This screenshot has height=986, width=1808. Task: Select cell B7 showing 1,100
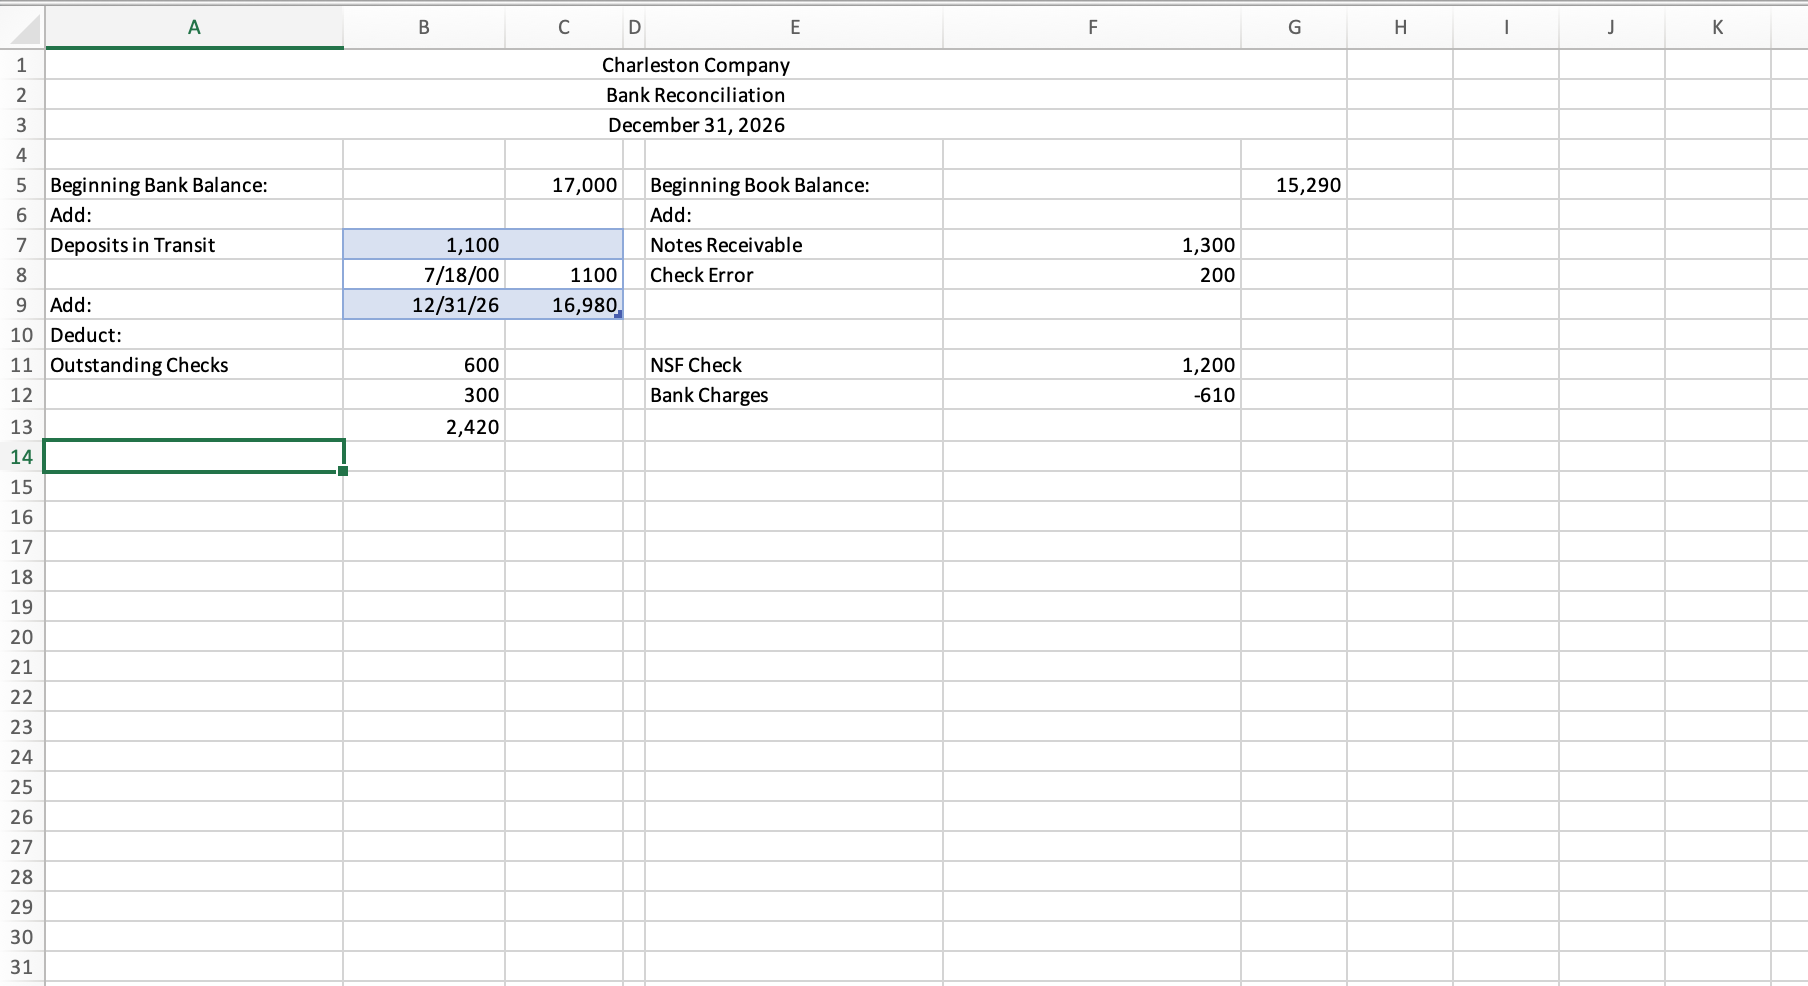tap(424, 245)
